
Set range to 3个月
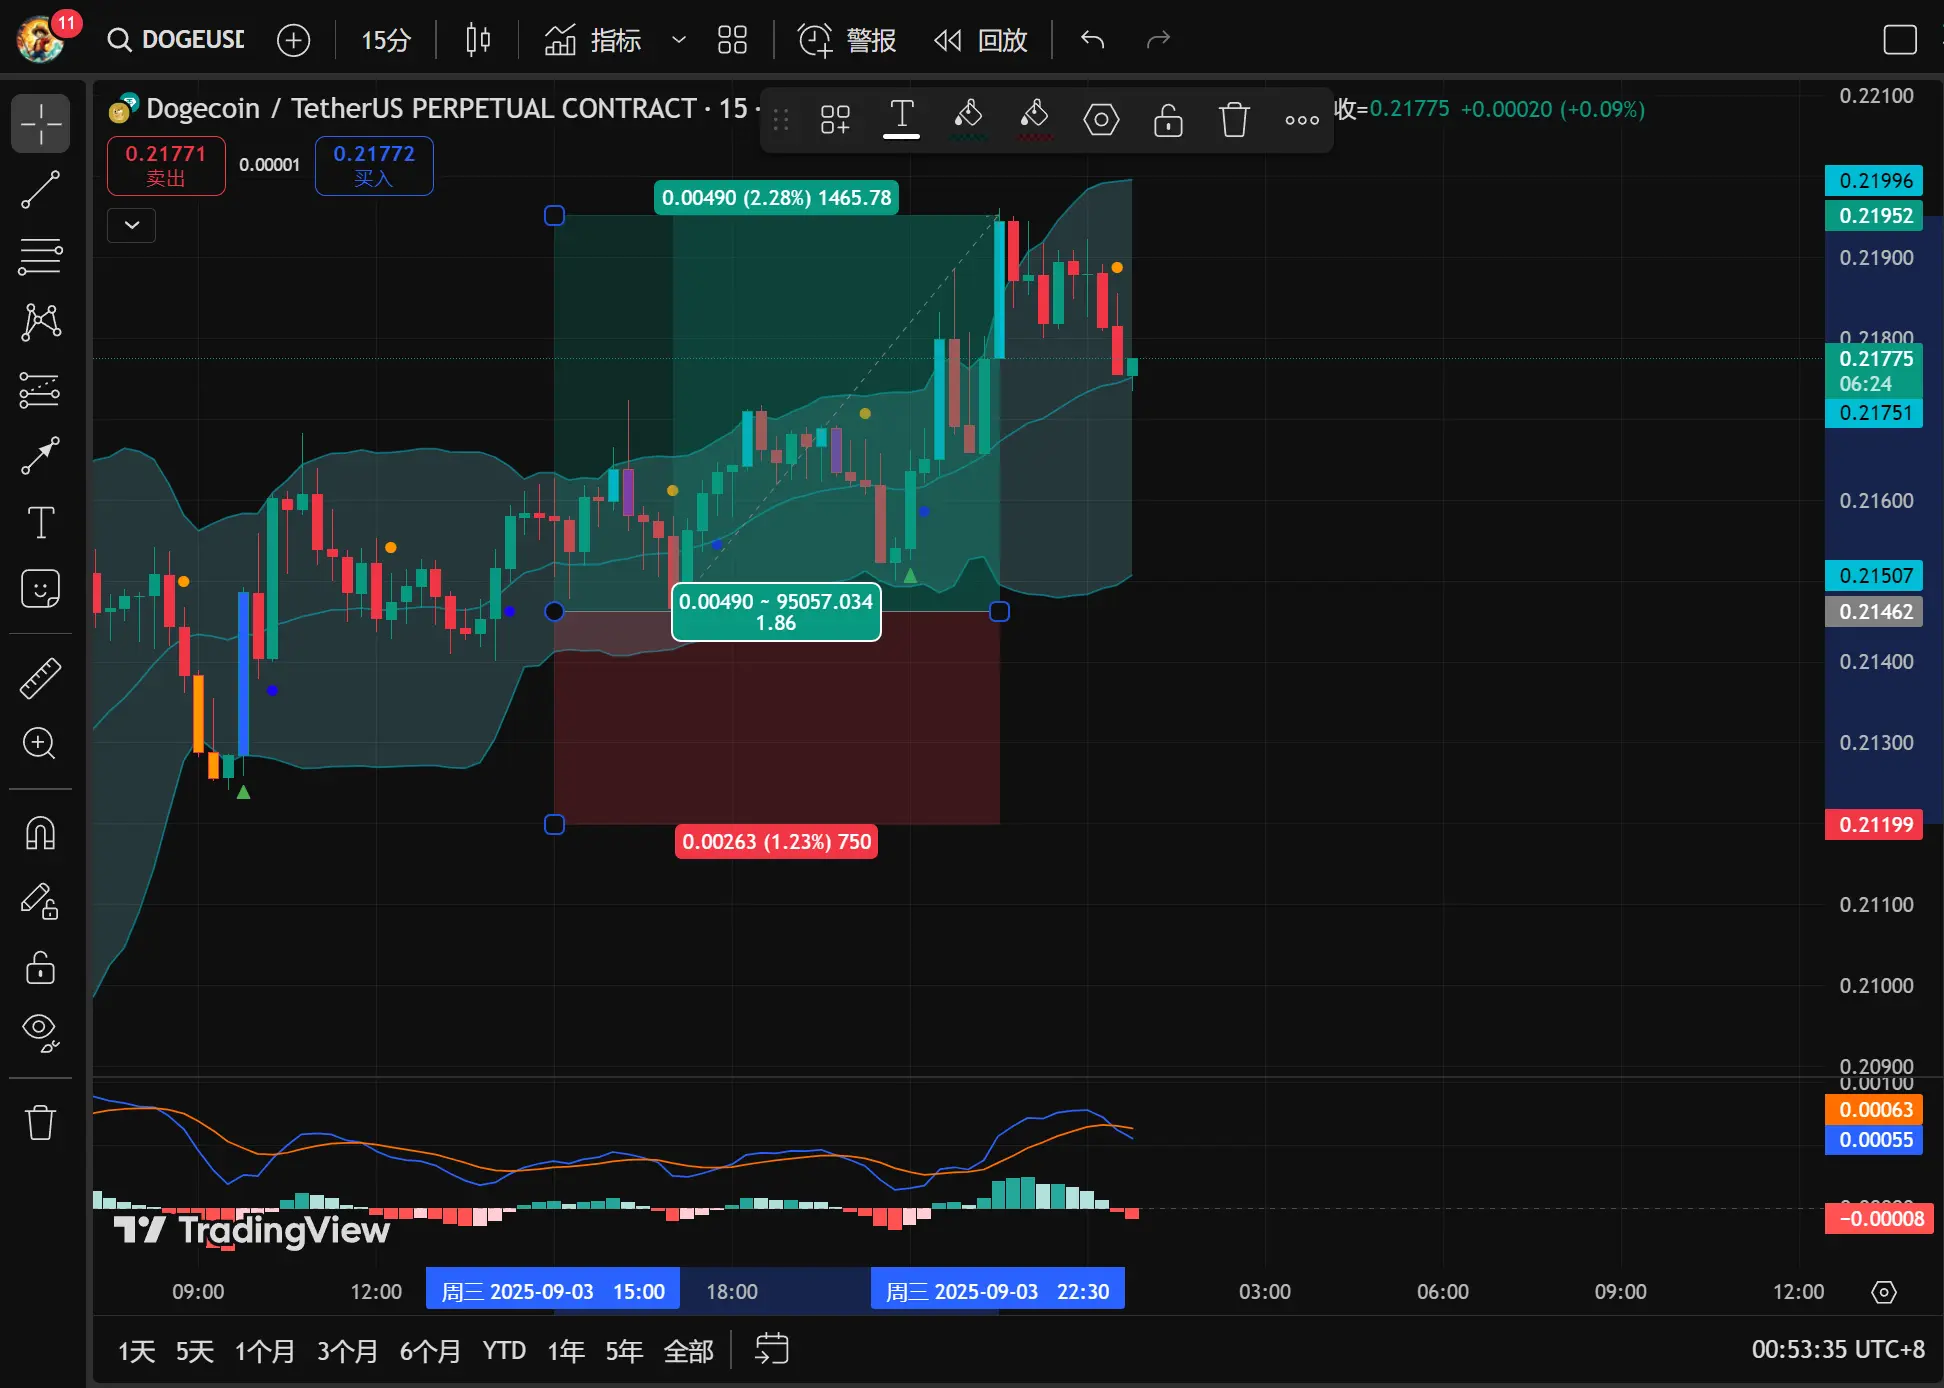[347, 1351]
